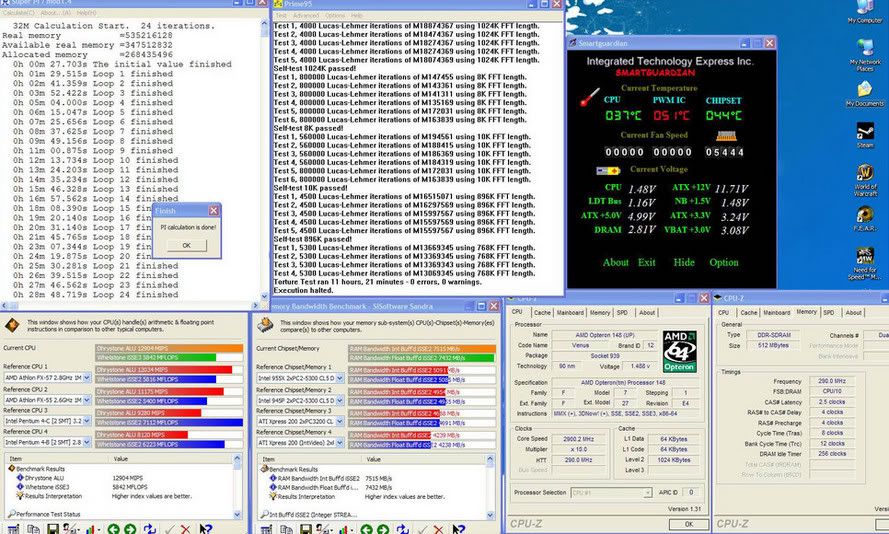Select Performance Test Status item

44,514
